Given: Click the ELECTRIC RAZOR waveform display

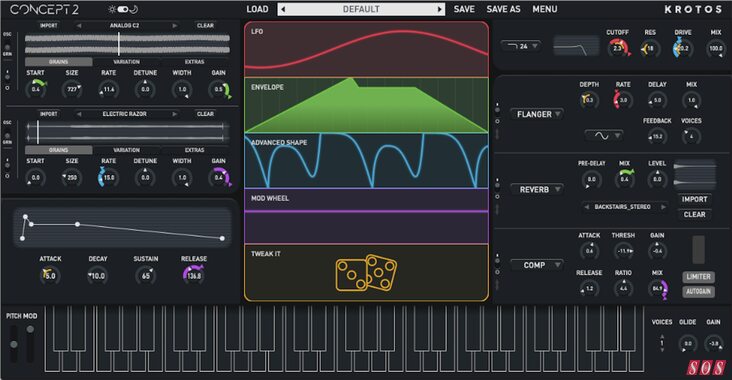Looking at the screenshot, I should coord(127,132).
